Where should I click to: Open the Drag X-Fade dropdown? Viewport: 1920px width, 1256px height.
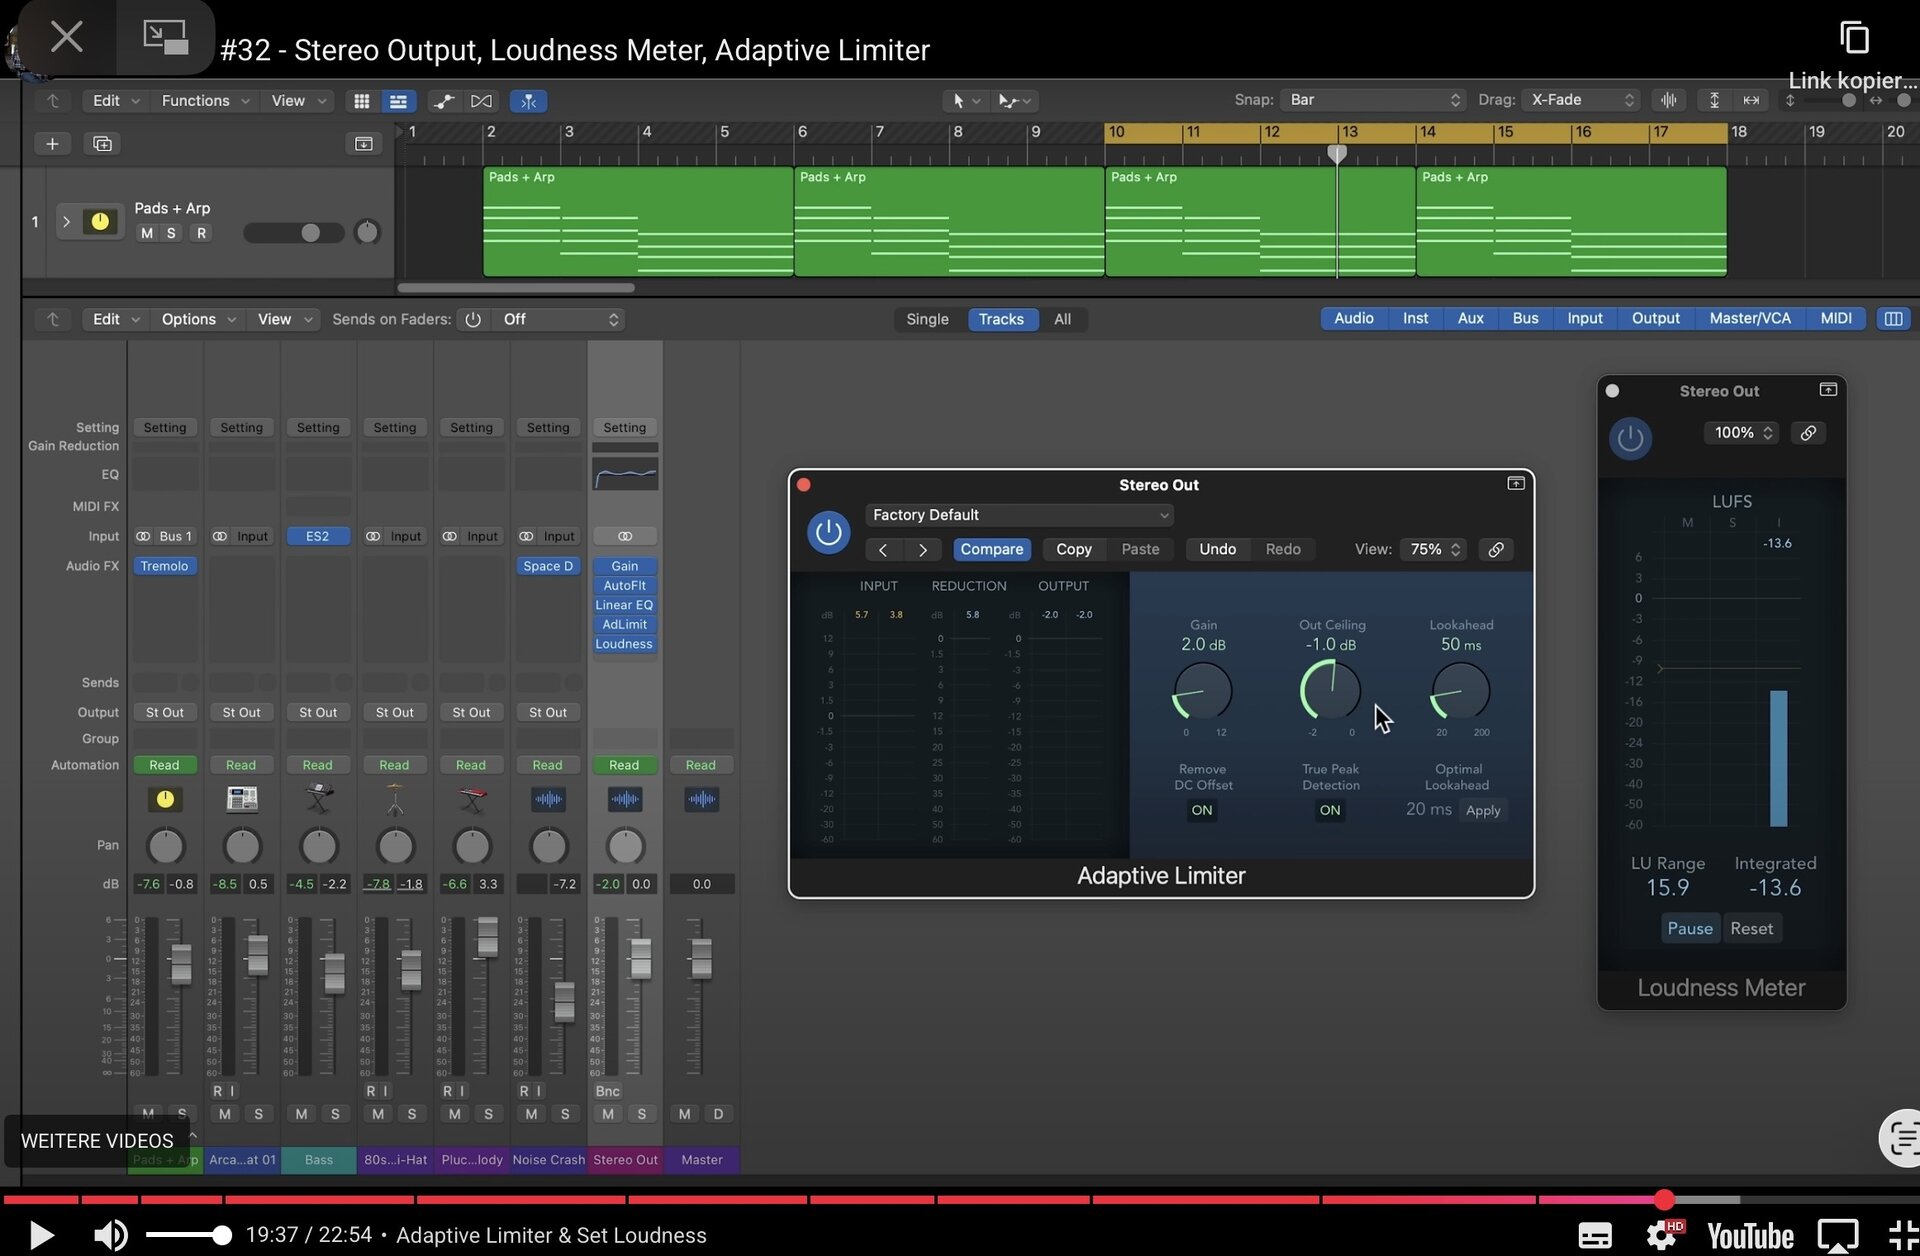1580,100
